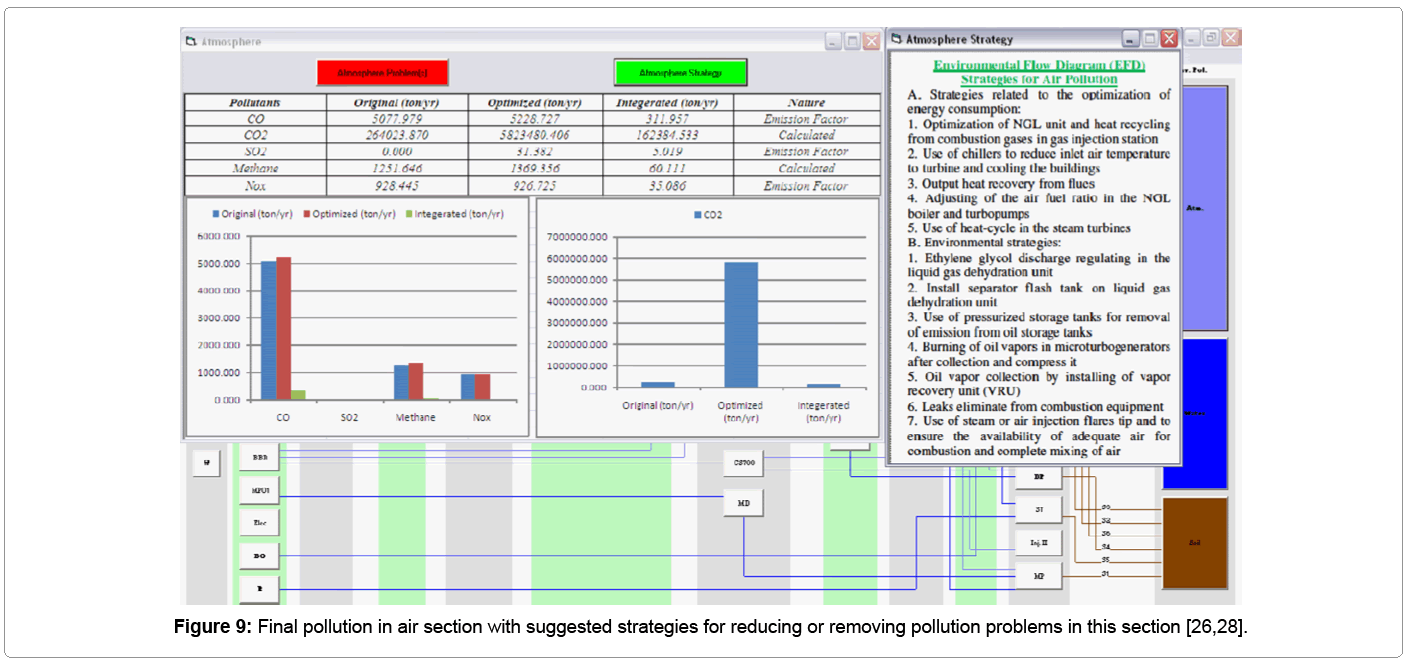1407x663 pixels.
Task: Click the Methane pollutant table cell
Action: point(255,169)
